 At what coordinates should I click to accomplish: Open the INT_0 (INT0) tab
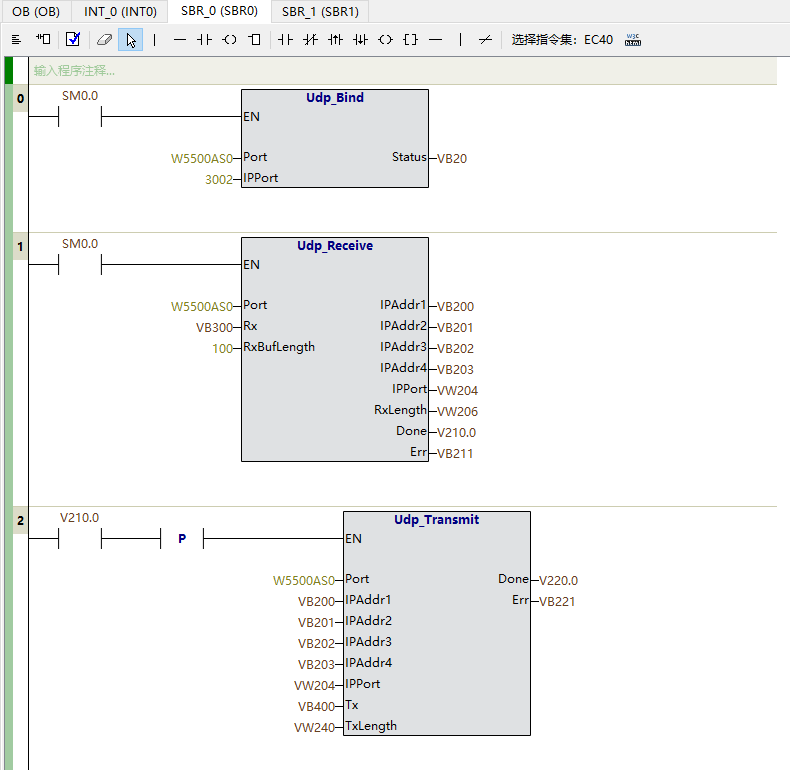pyautogui.click(x=121, y=12)
